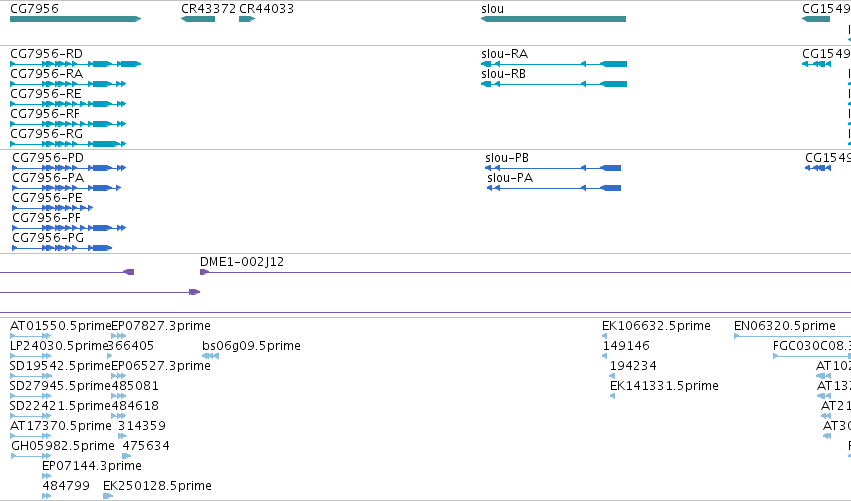
Task: Select CG7956-PD protein label
Action: [48, 158]
